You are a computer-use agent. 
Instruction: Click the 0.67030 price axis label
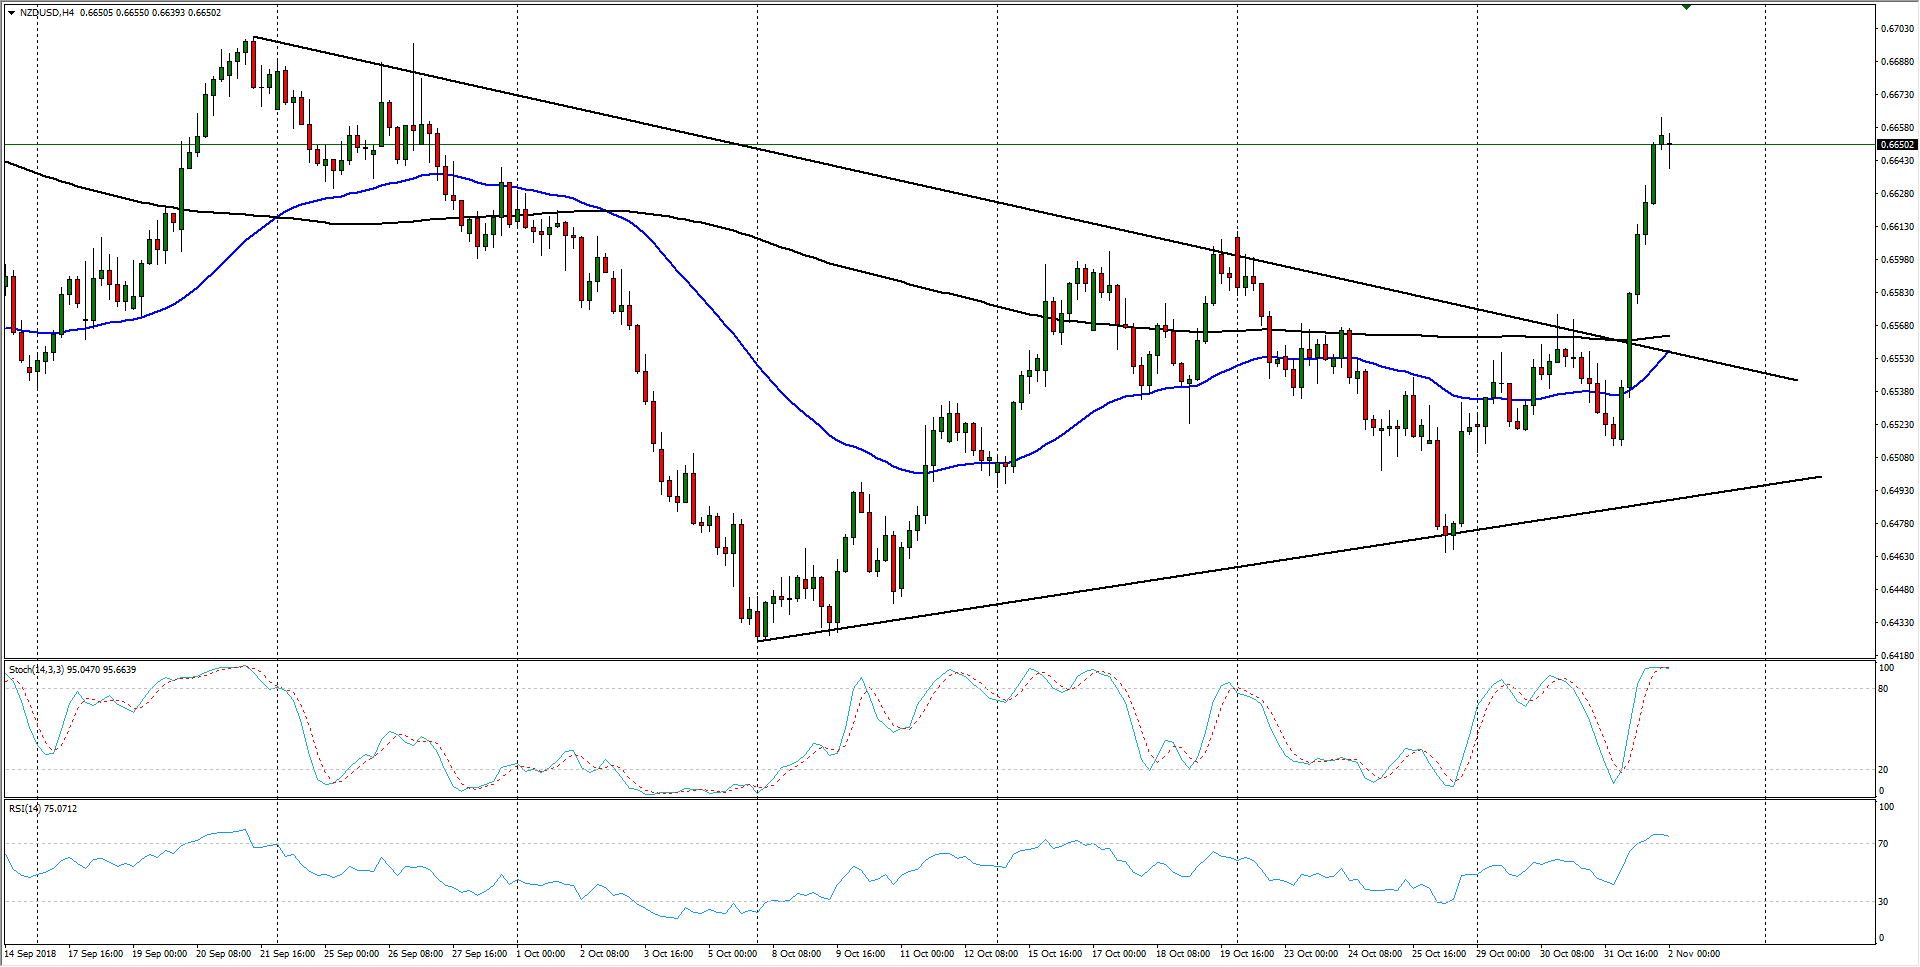1896,29
